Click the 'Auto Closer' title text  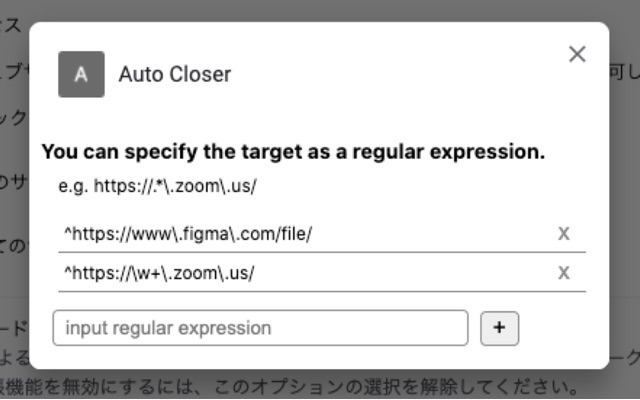click(x=175, y=74)
